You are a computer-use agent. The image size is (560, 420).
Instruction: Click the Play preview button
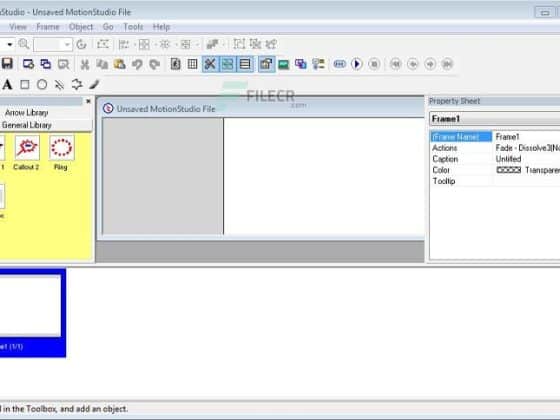click(x=356, y=64)
